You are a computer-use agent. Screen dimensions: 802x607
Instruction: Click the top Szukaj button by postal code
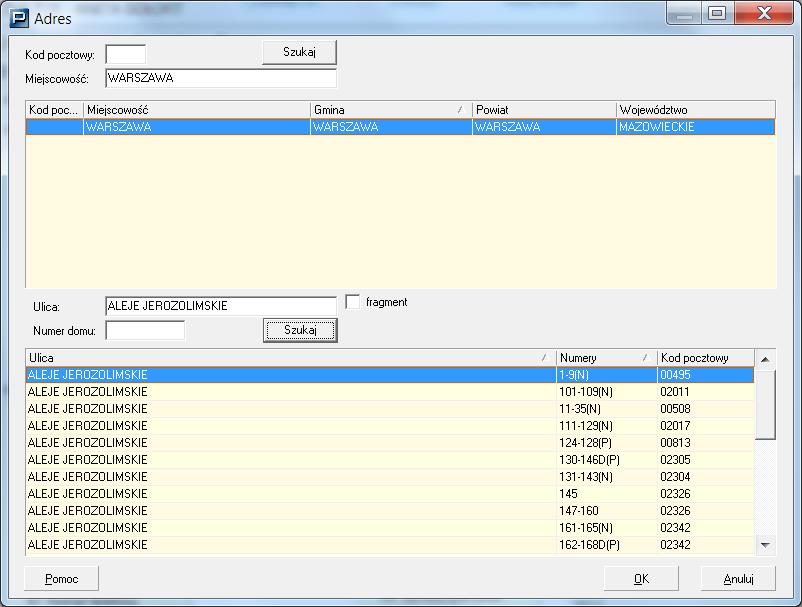coord(299,52)
